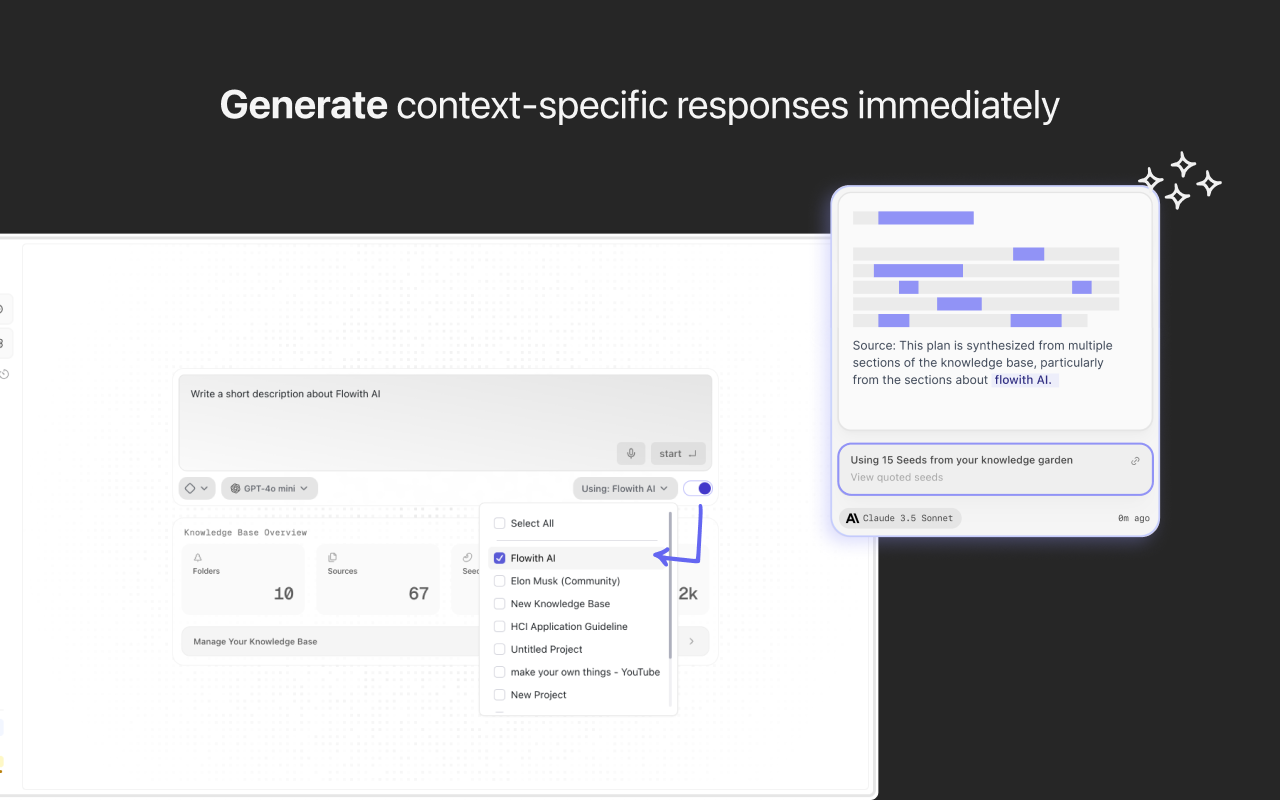This screenshot has width=1280, height=800.
Task: Expand Manage Your Knowledge Base chevron
Action: (691, 641)
